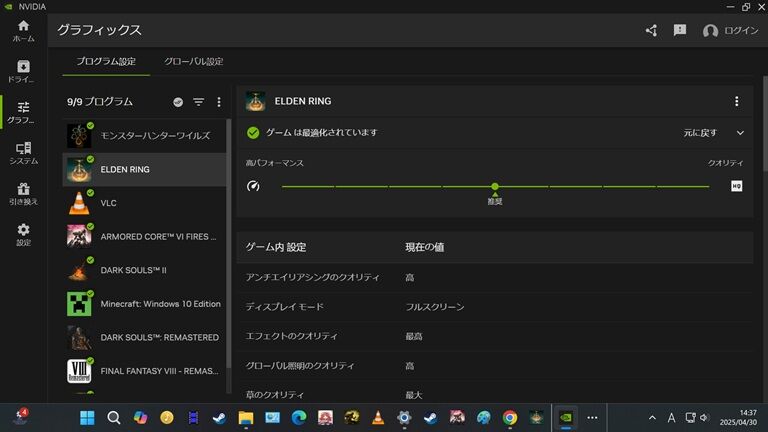
Task: Open File Explorer from the taskbar
Action: (246, 418)
